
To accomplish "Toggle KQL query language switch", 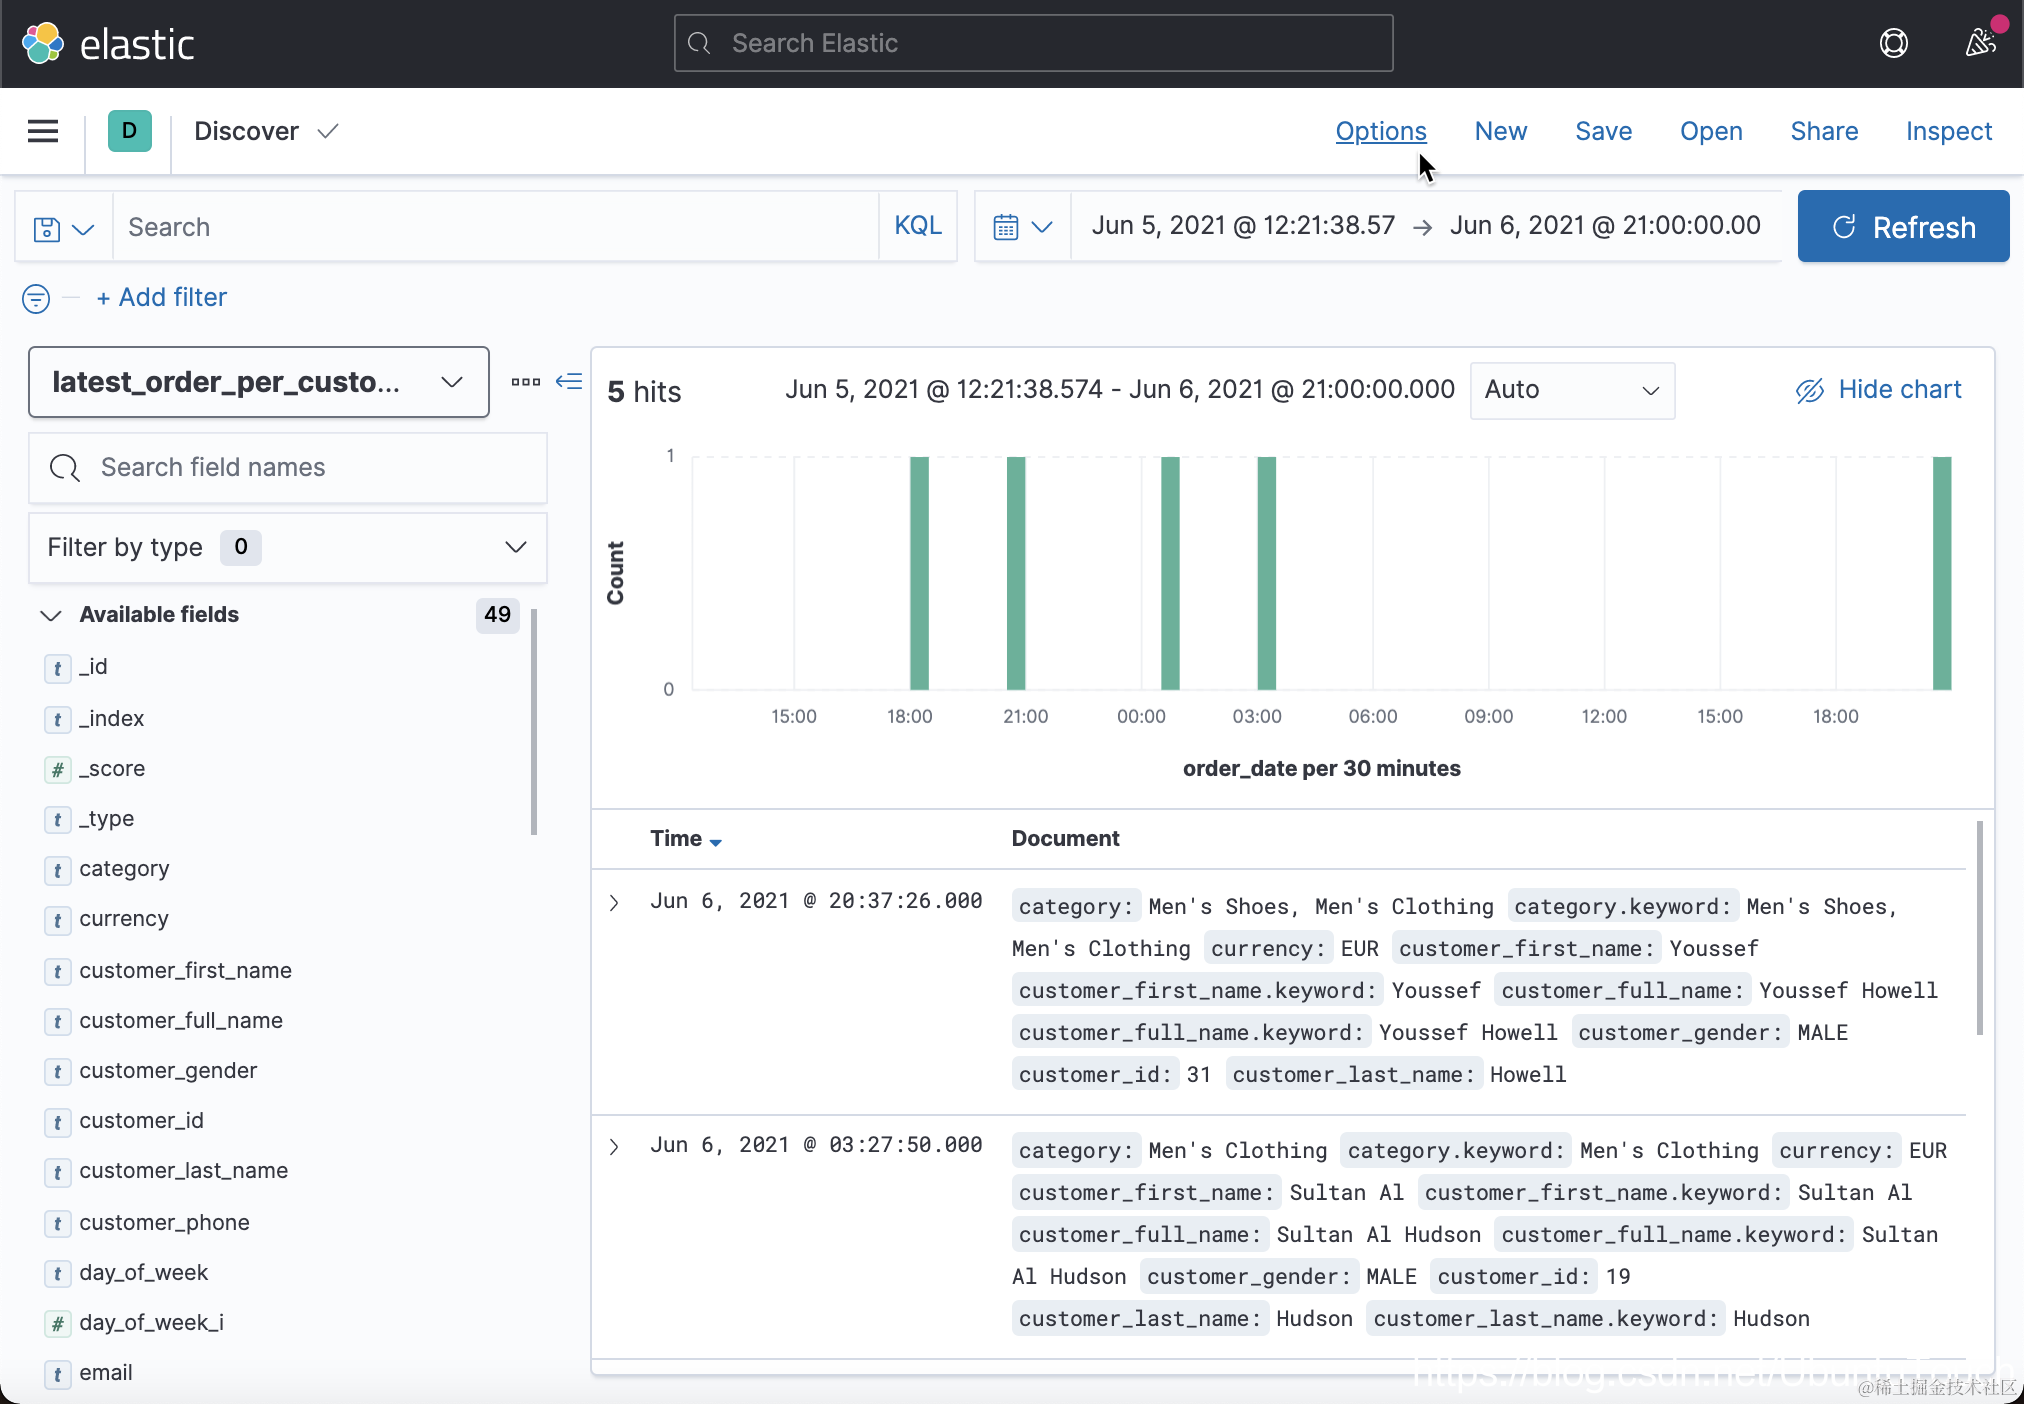I will point(917,226).
